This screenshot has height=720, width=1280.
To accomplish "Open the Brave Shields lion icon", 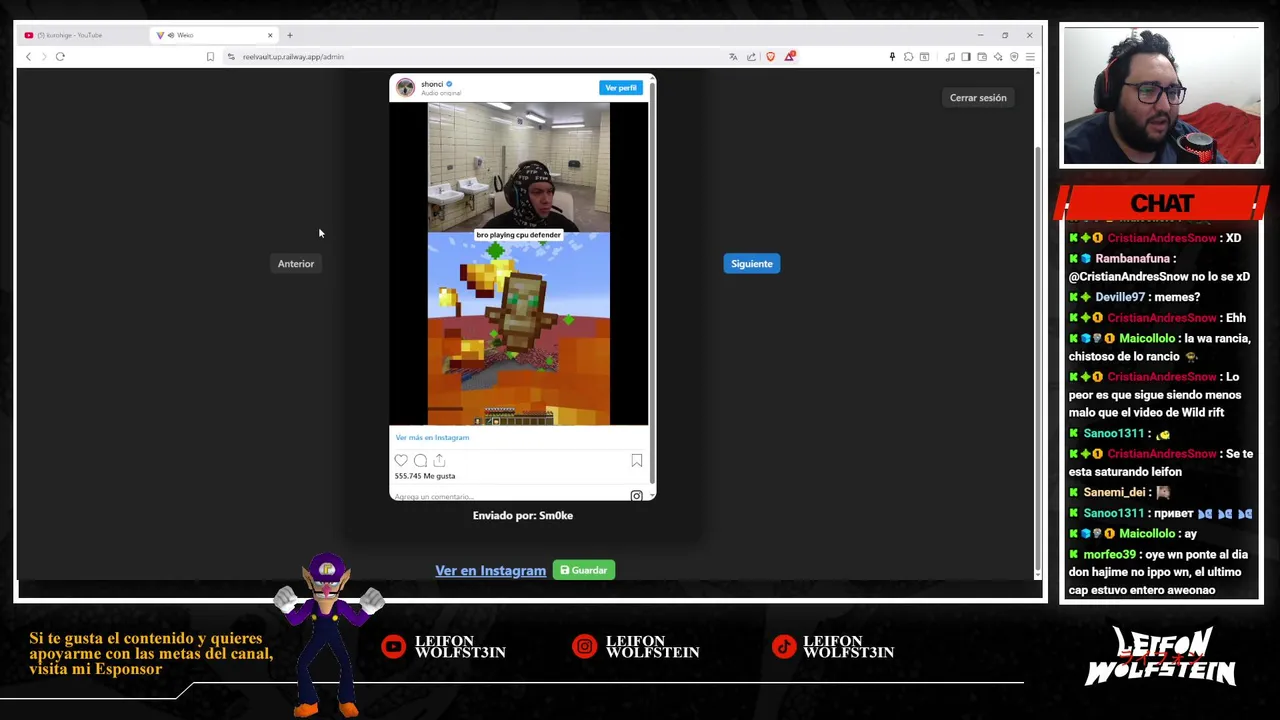I will [770, 57].
